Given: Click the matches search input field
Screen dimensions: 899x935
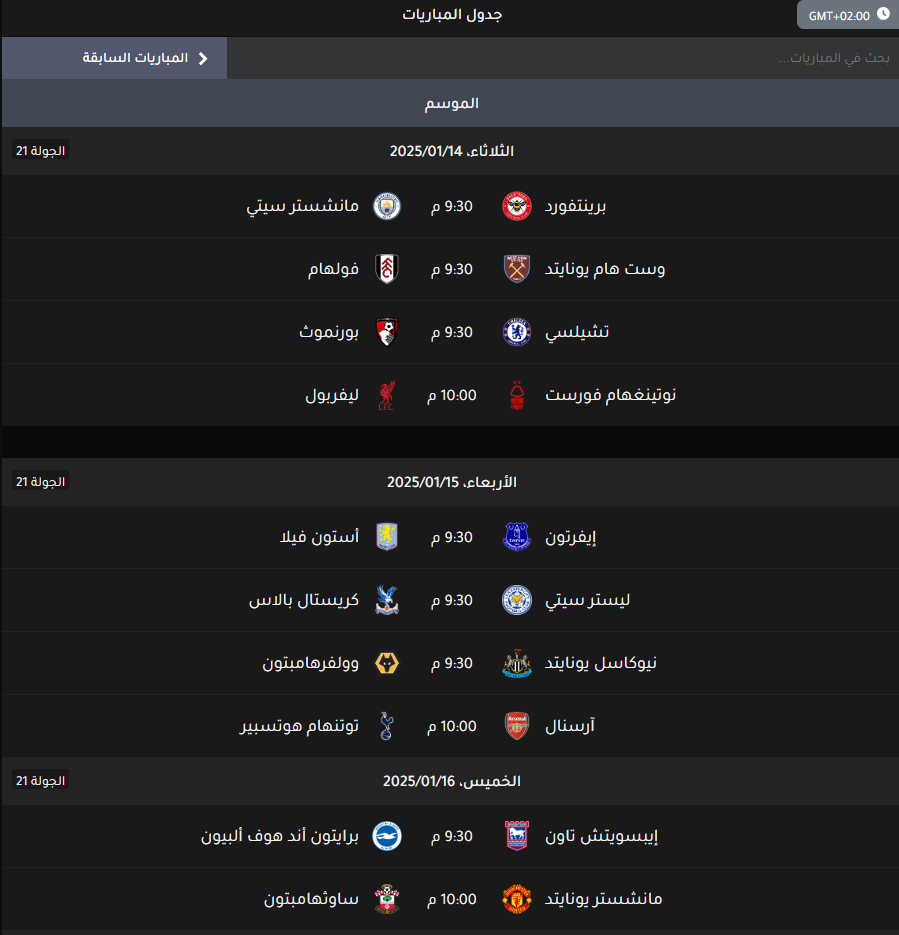Looking at the screenshot, I should 563,58.
